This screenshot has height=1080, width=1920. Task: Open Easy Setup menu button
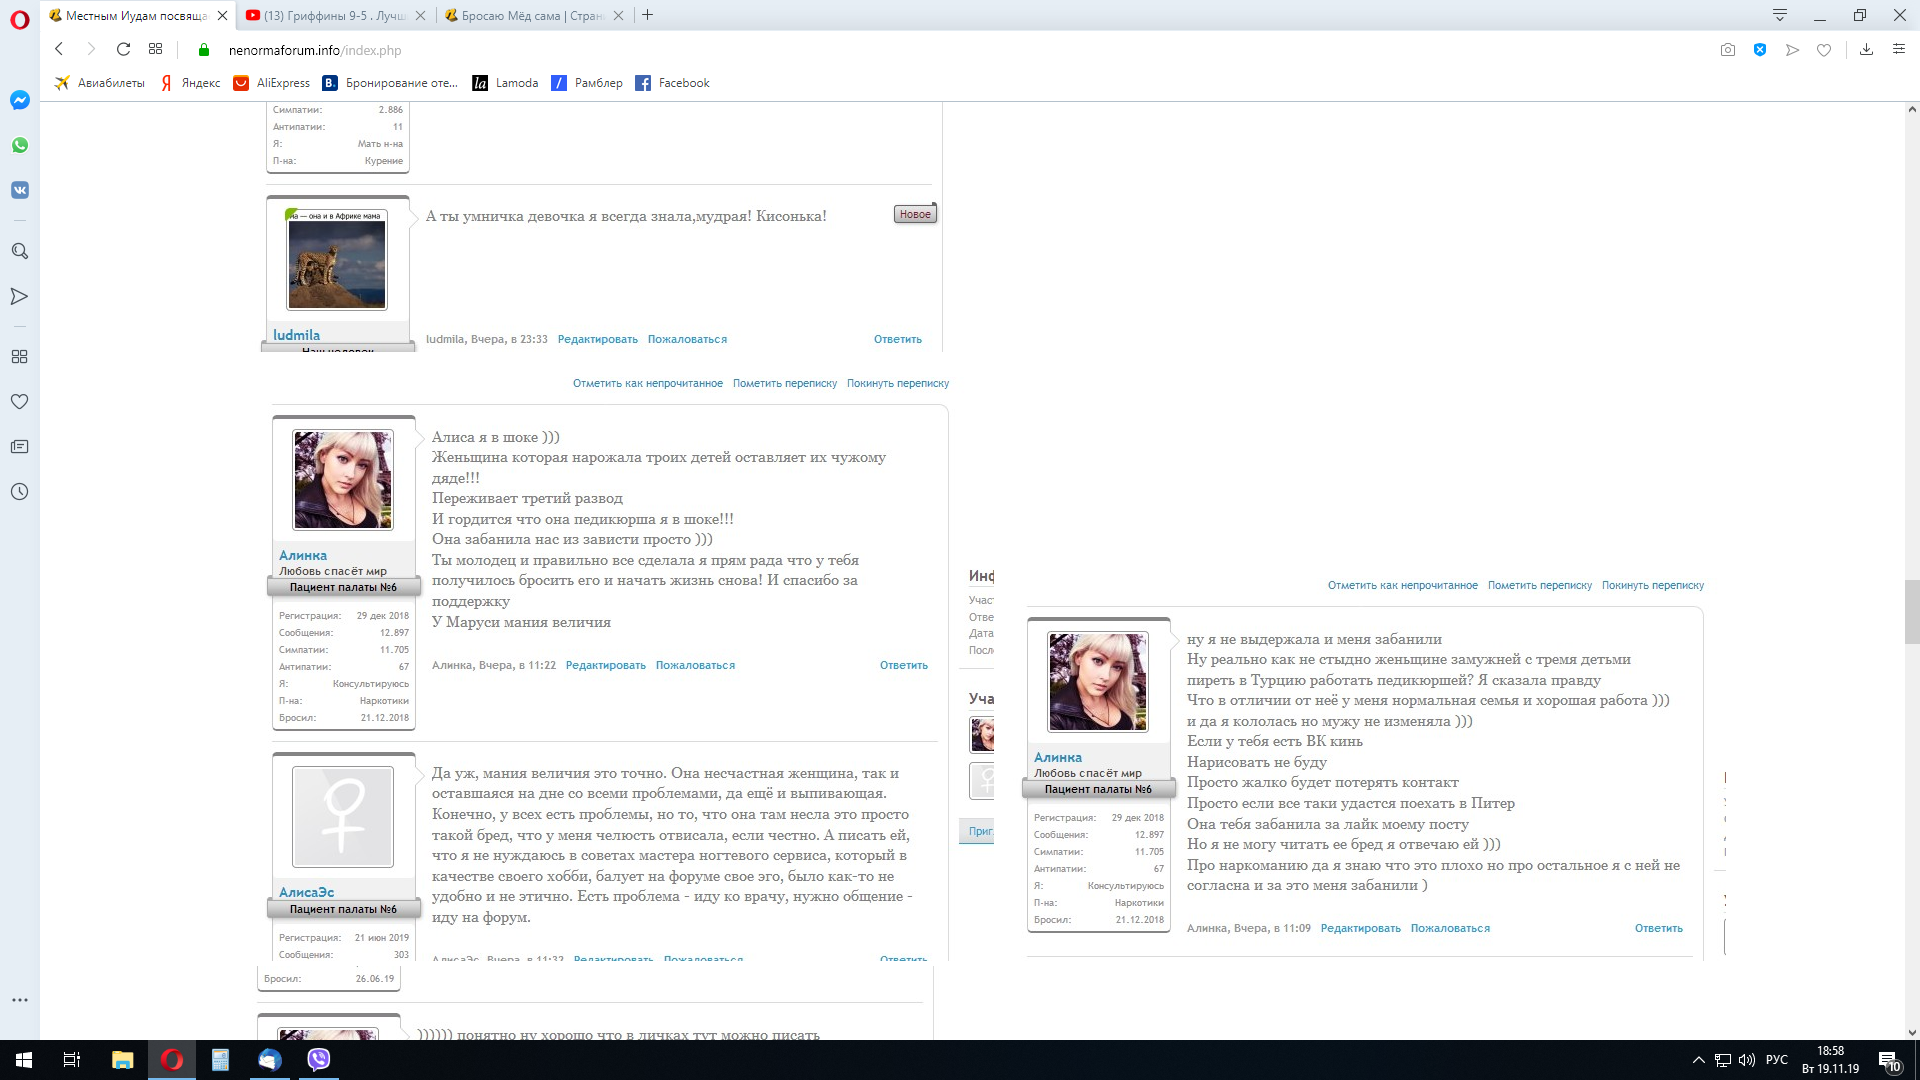click(x=1898, y=49)
